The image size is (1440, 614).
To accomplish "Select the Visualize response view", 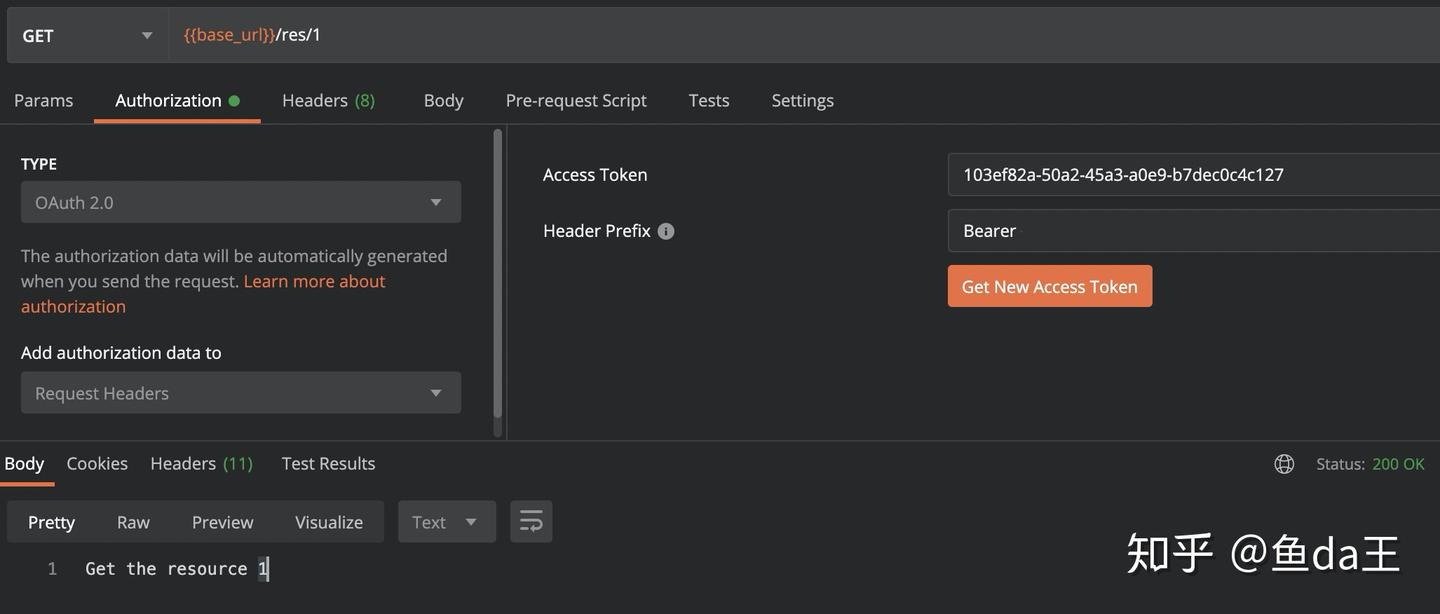I will coord(328,522).
